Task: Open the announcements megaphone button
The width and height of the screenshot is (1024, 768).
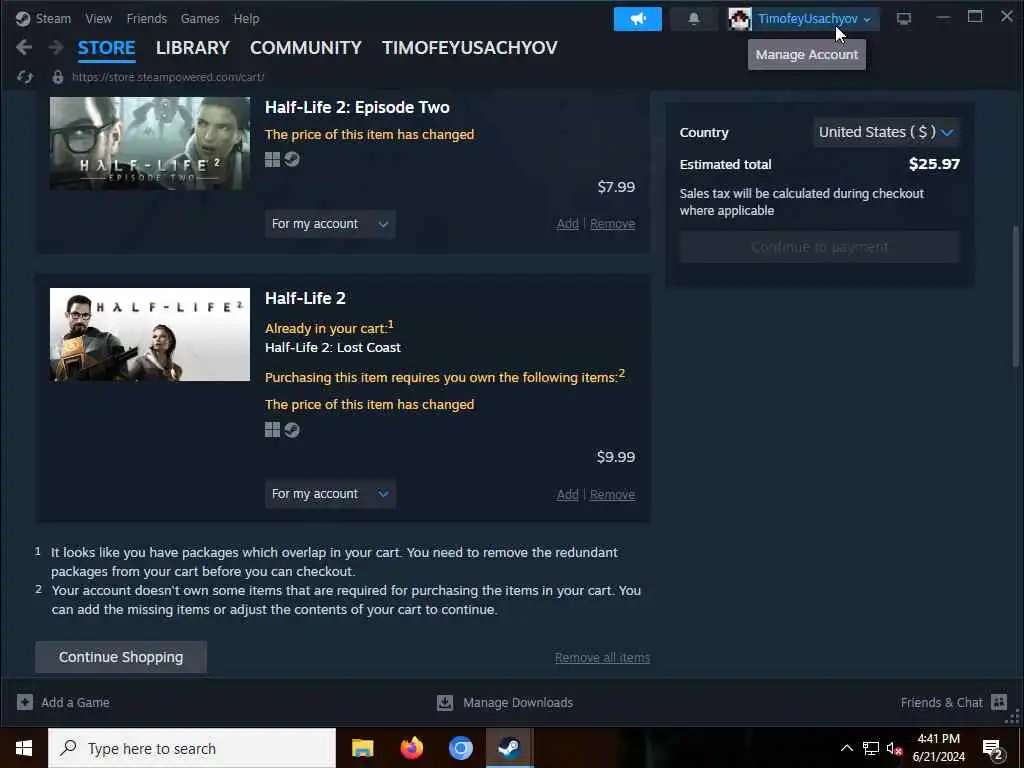Action: tap(637, 19)
